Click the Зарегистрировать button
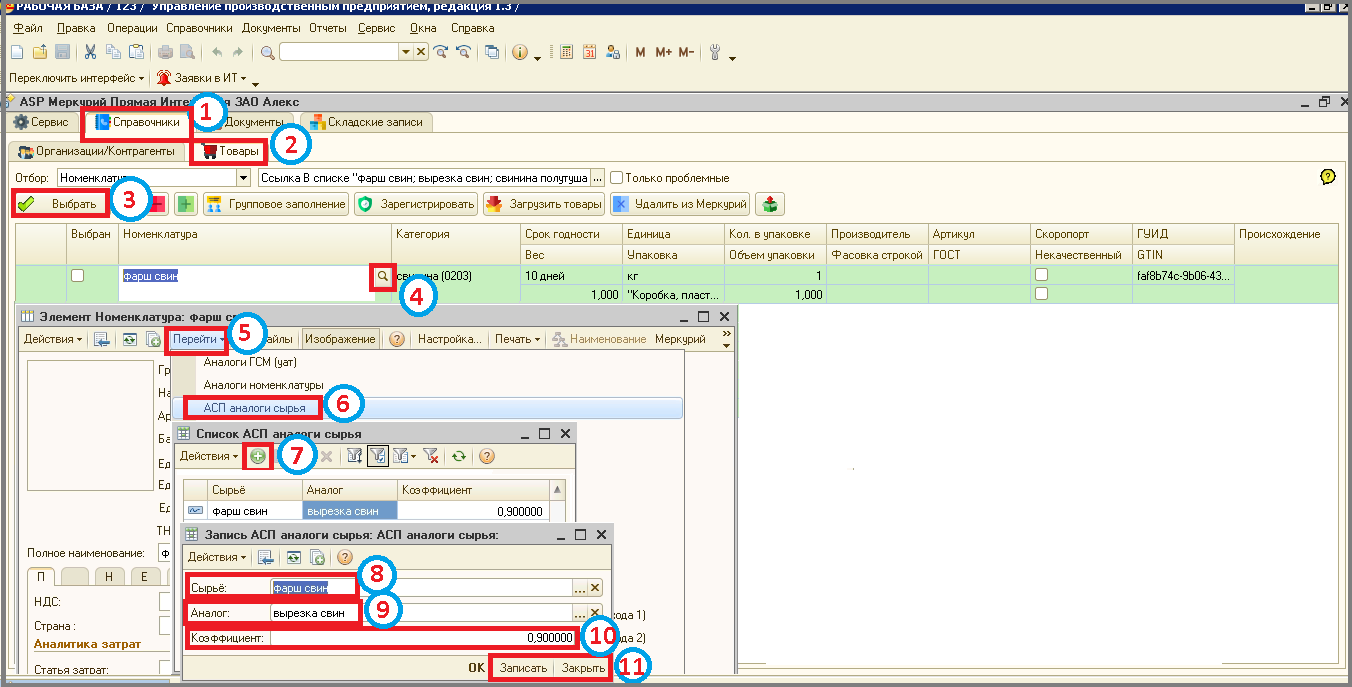The image size is (1352, 687). coord(416,204)
